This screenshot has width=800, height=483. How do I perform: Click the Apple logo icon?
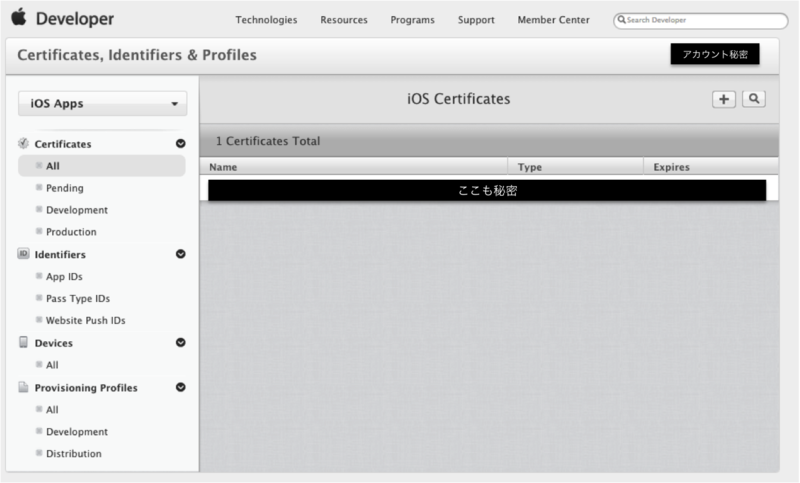19,17
